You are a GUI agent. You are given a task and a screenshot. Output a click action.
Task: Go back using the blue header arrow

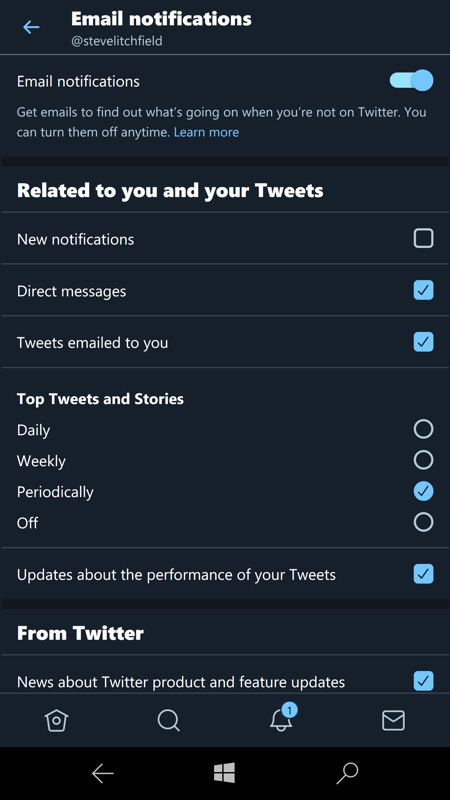click(31, 27)
